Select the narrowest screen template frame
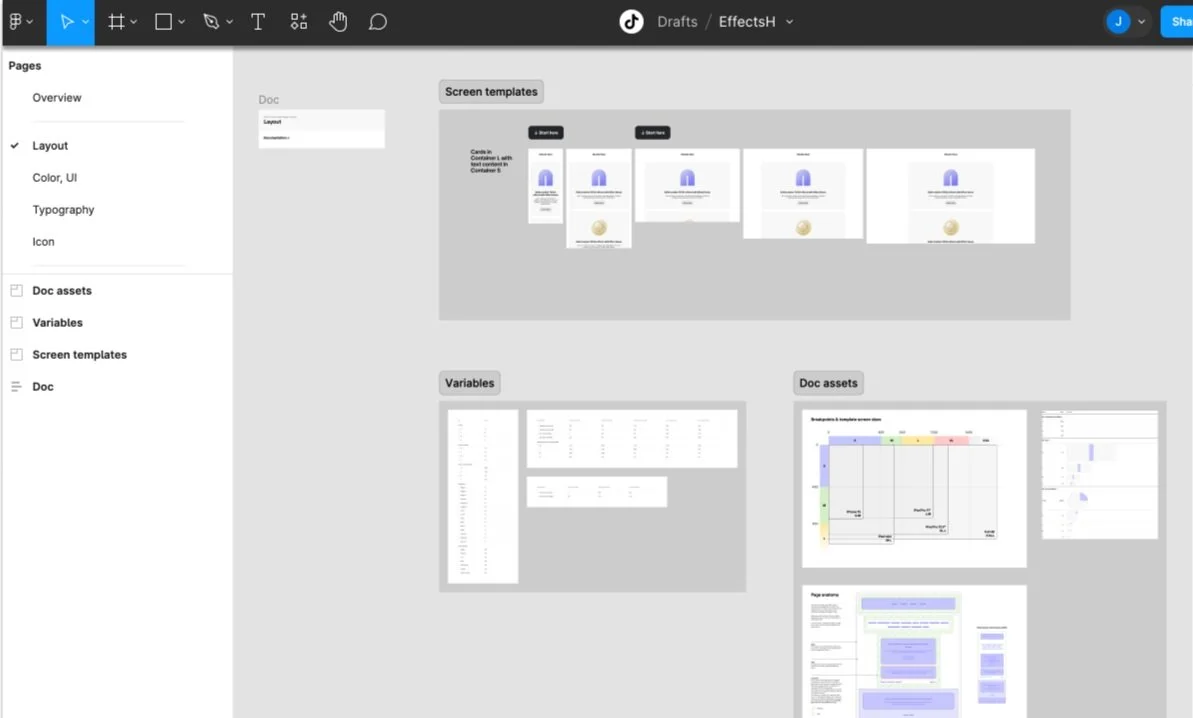Screen dimensions: 1193x718 tap(546, 186)
